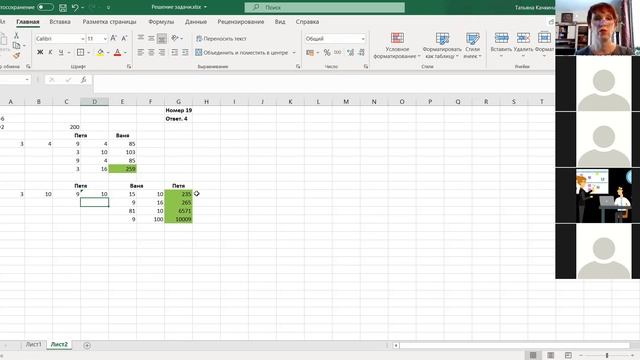Toggle Underline Ч formatting

pos(61,52)
